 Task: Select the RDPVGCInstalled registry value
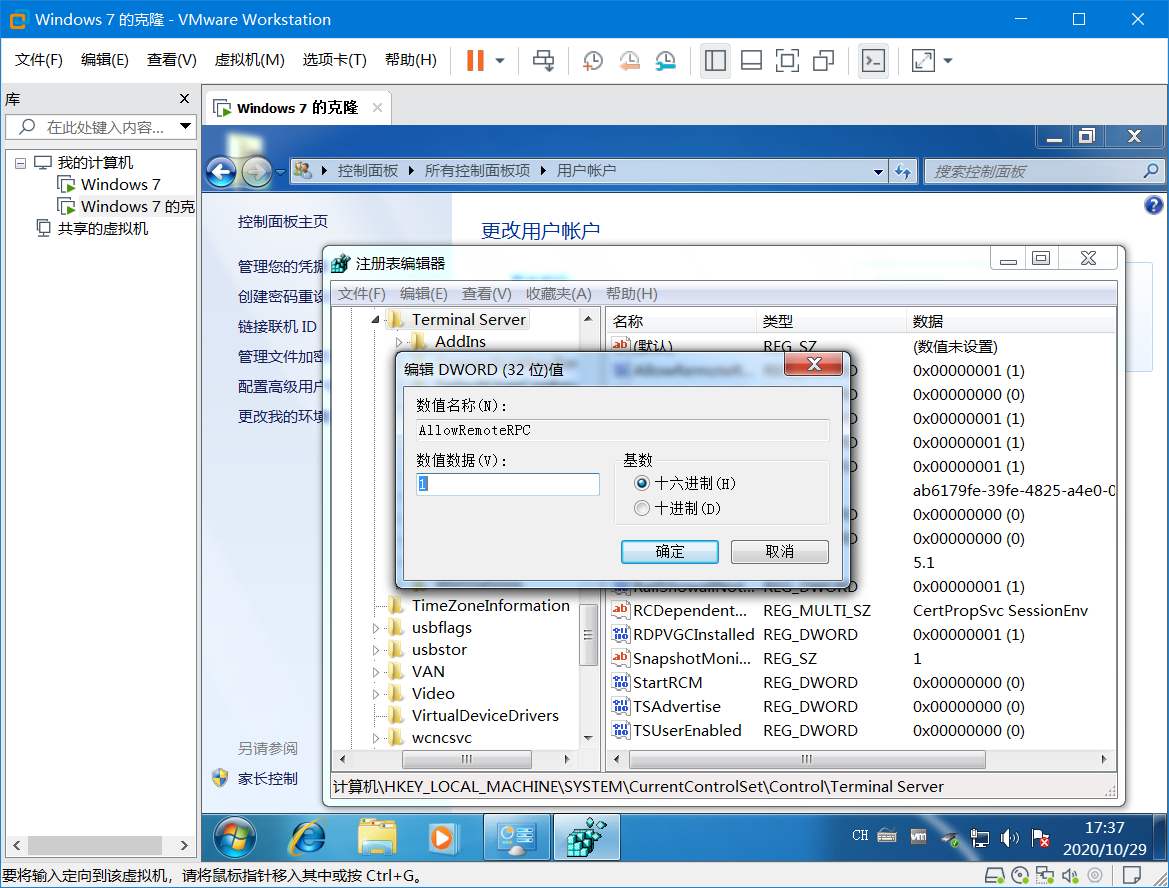[693, 634]
